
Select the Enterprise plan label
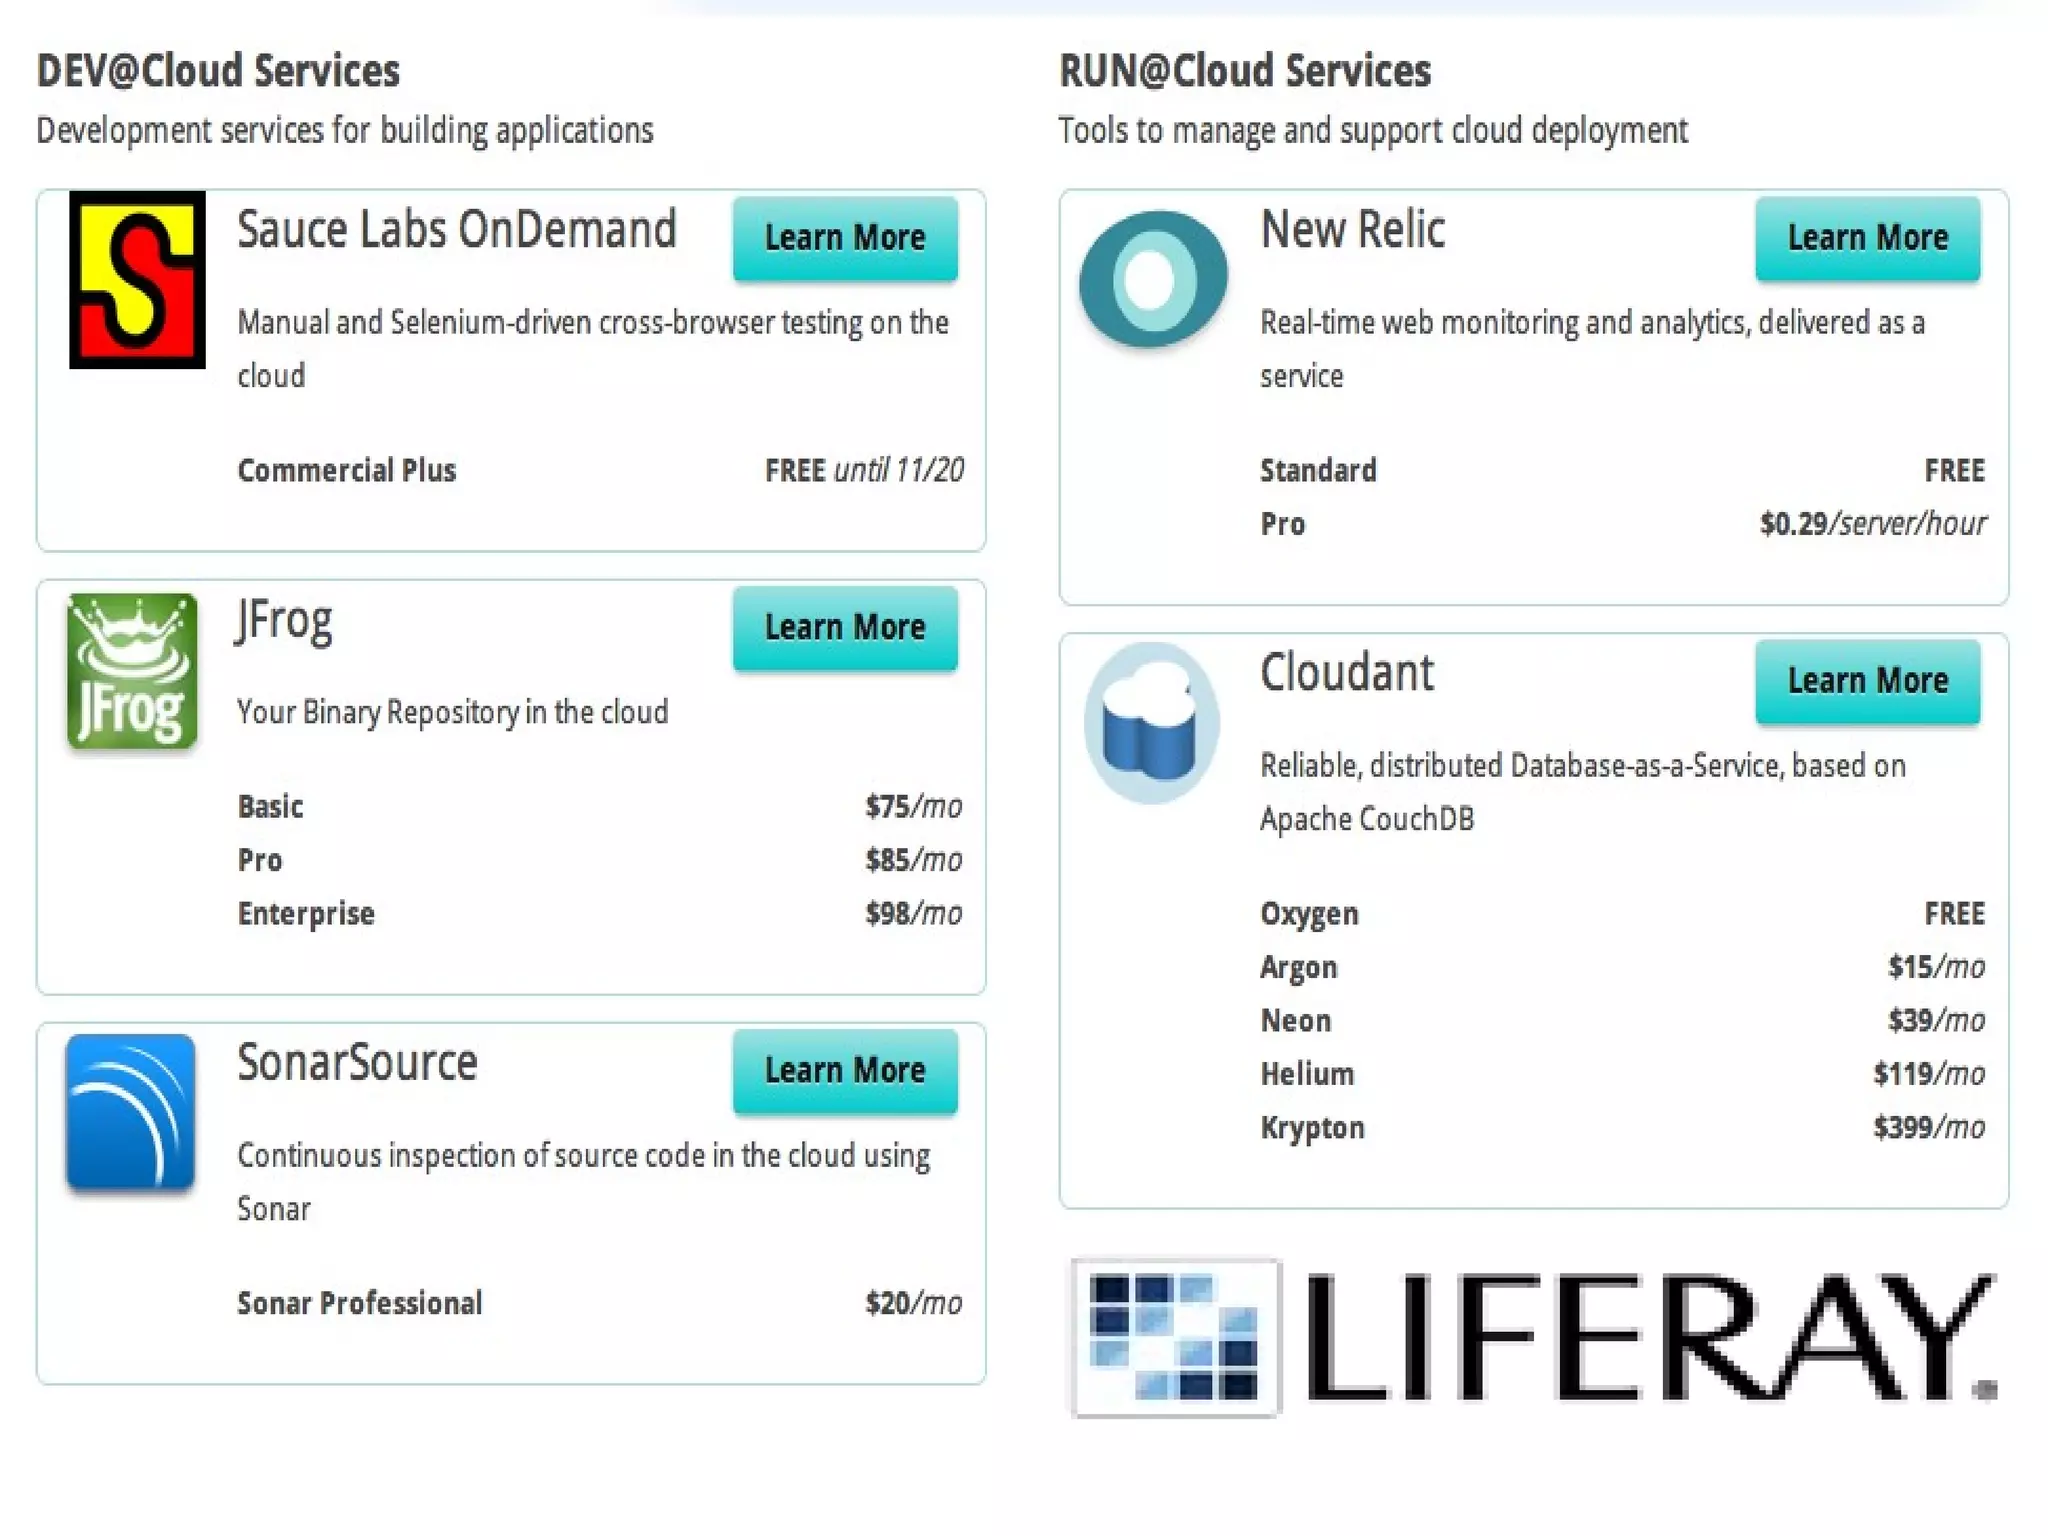[306, 914]
